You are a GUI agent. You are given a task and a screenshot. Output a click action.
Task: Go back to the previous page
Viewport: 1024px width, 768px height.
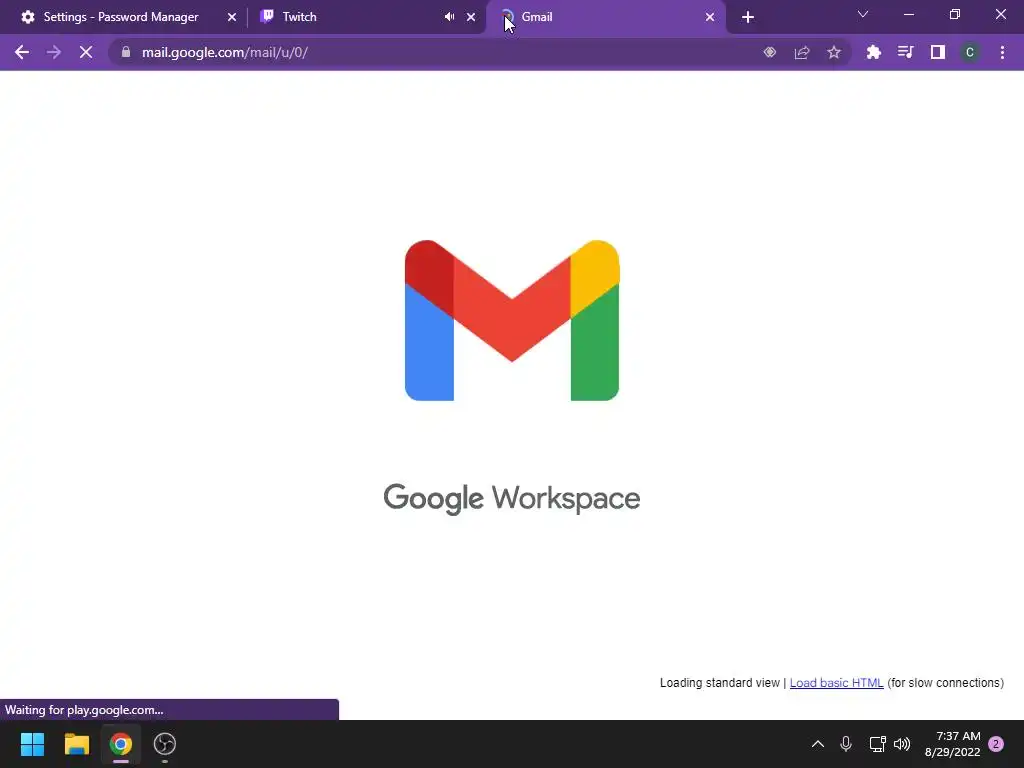[22, 52]
